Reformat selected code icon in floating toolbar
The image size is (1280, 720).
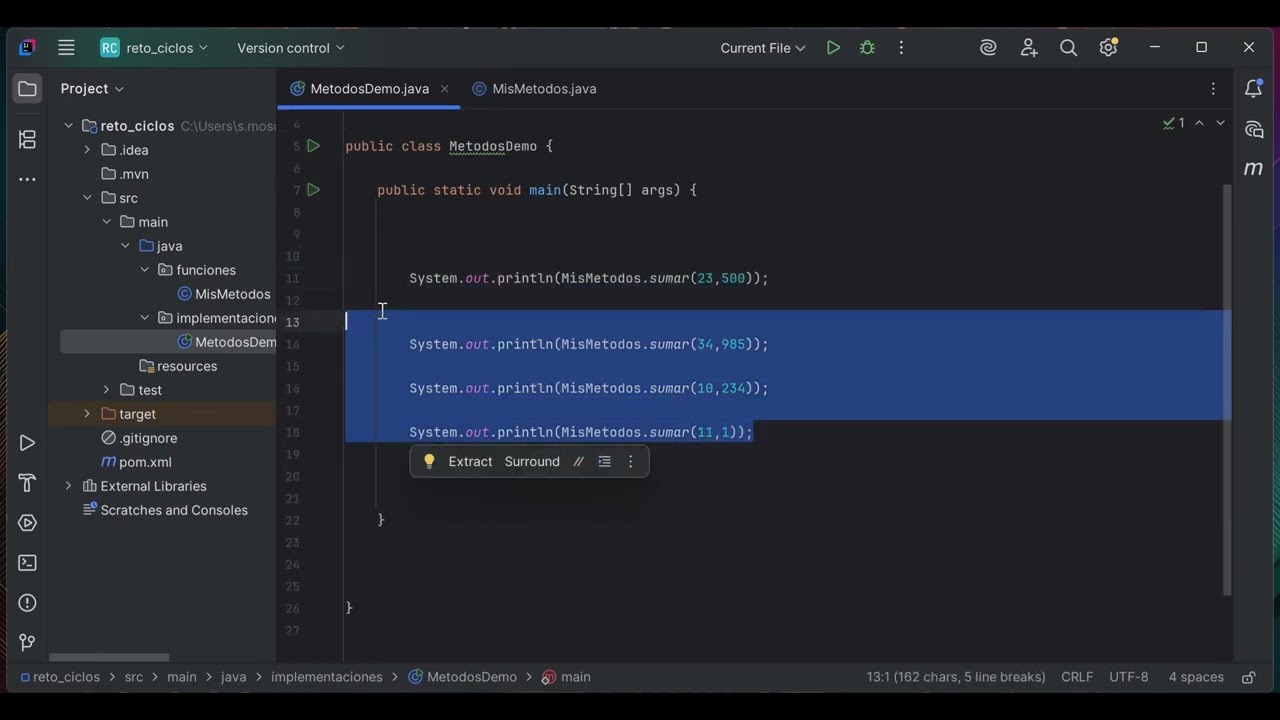pos(604,461)
